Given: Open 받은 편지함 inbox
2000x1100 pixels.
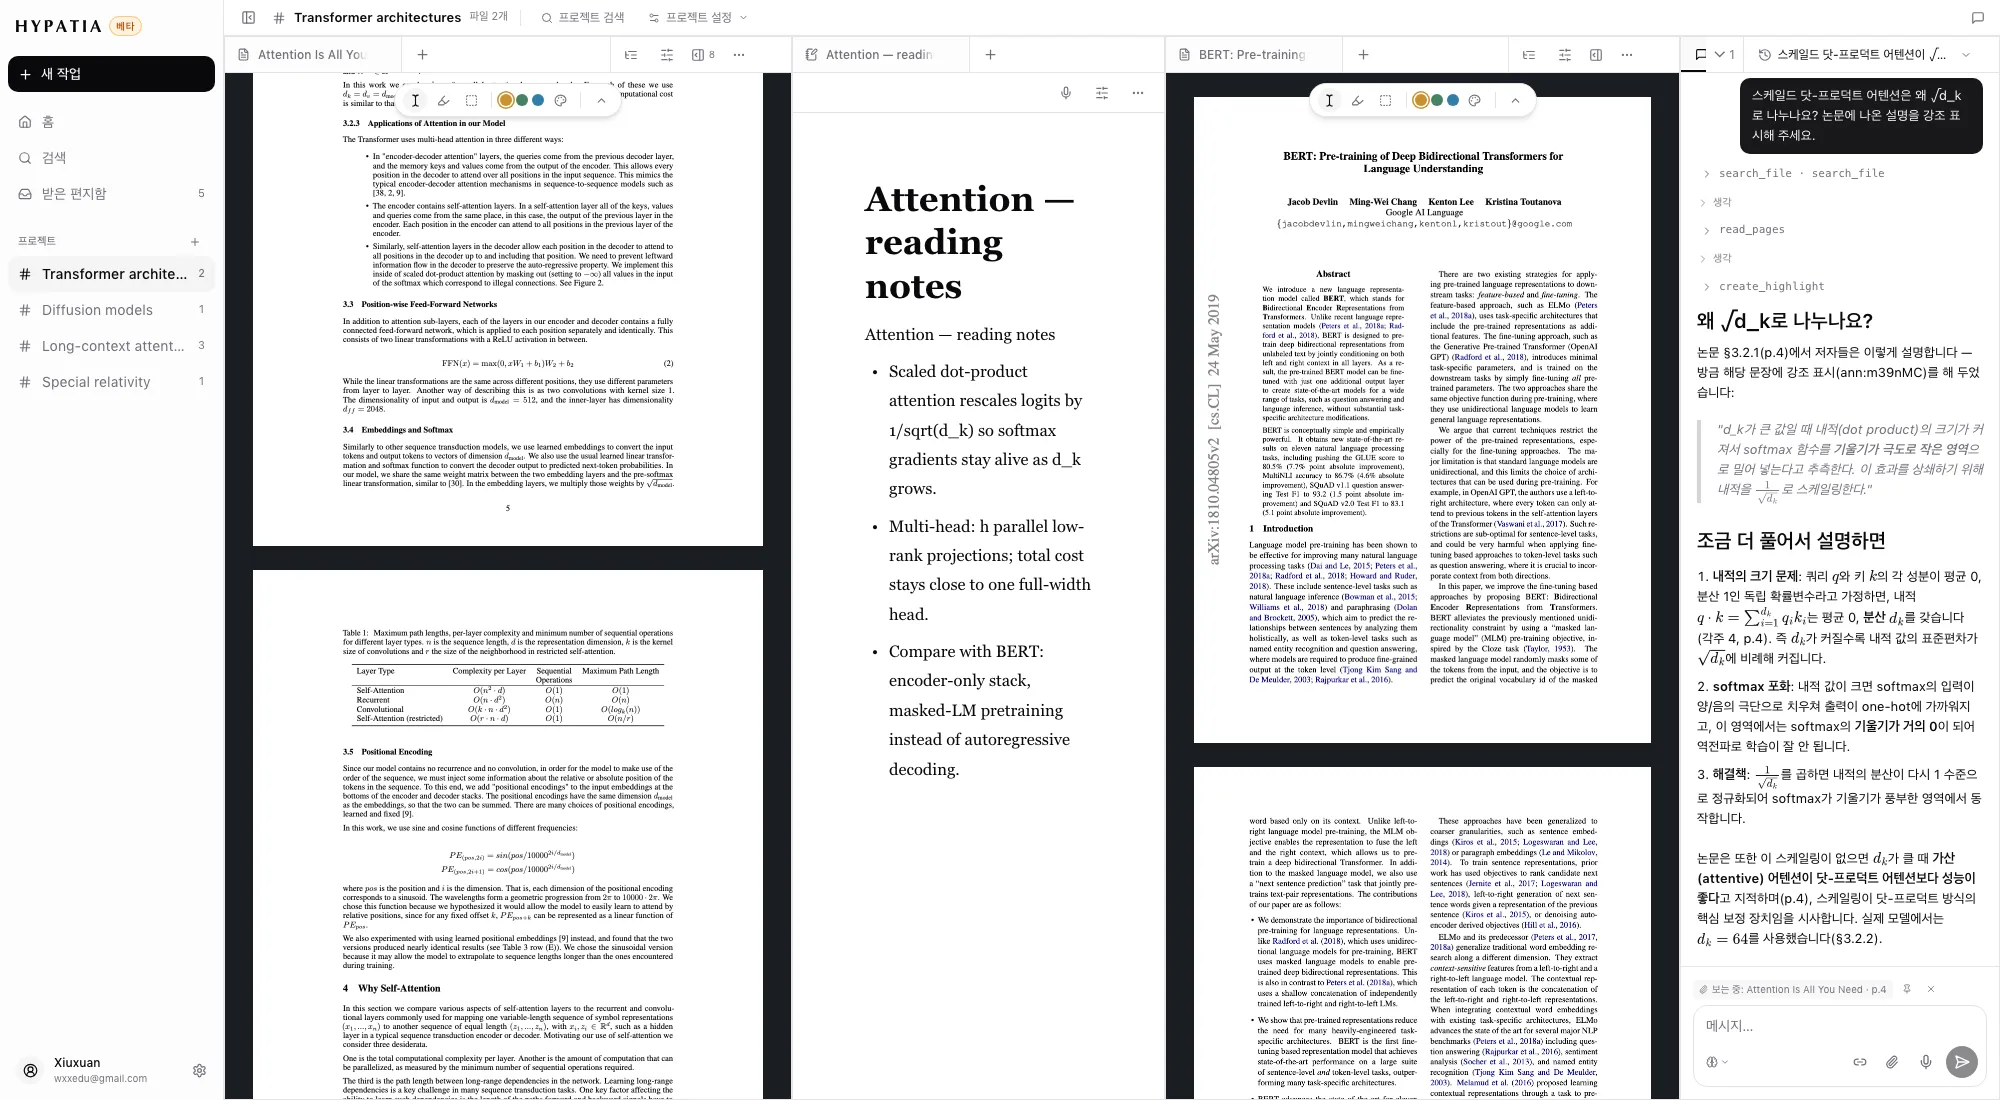Looking at the screenshot, I should [x=111, y=194].
